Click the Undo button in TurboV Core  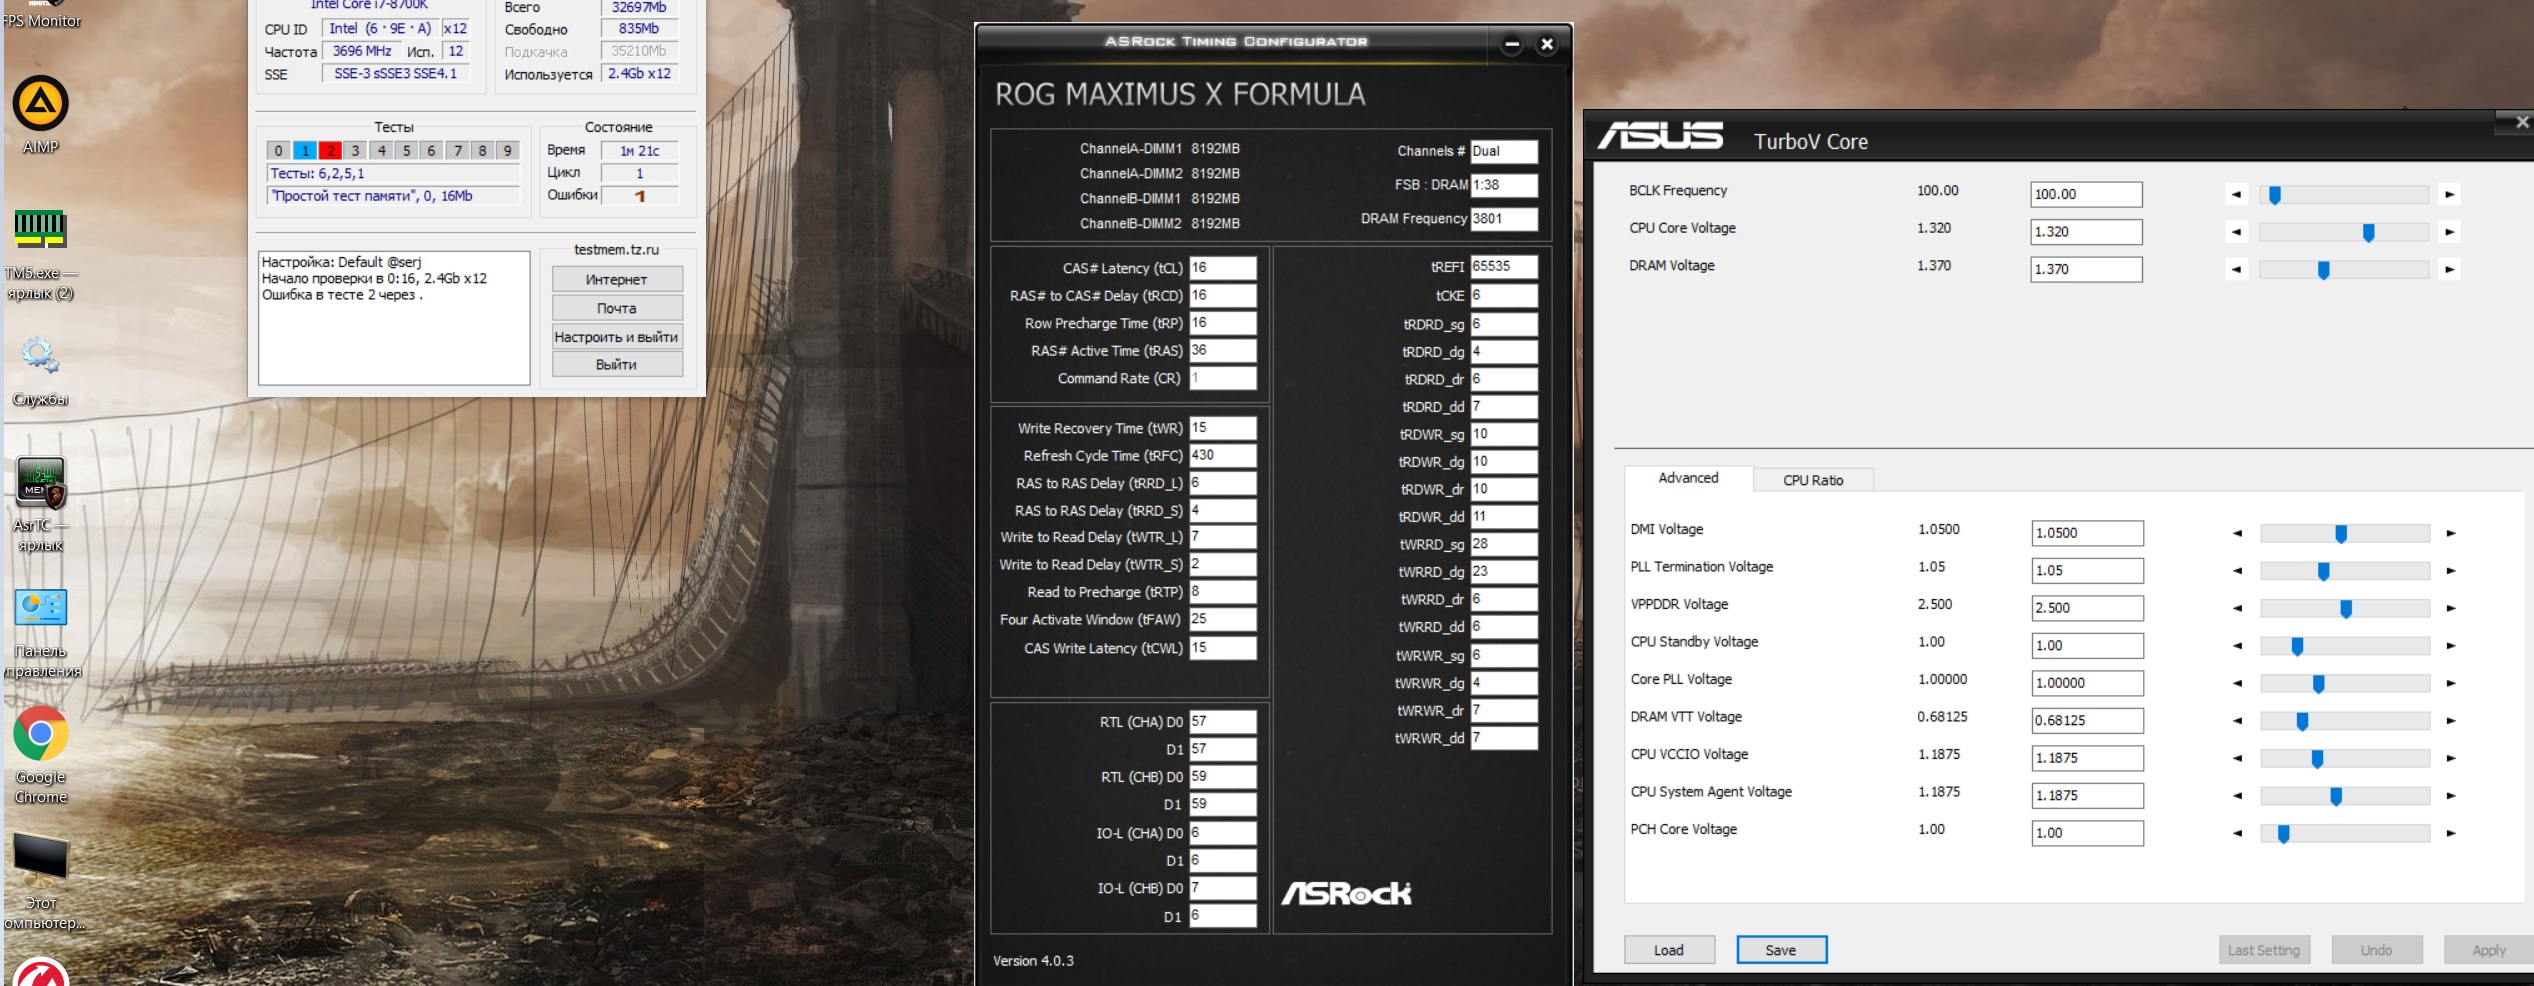pos(2377,950)
